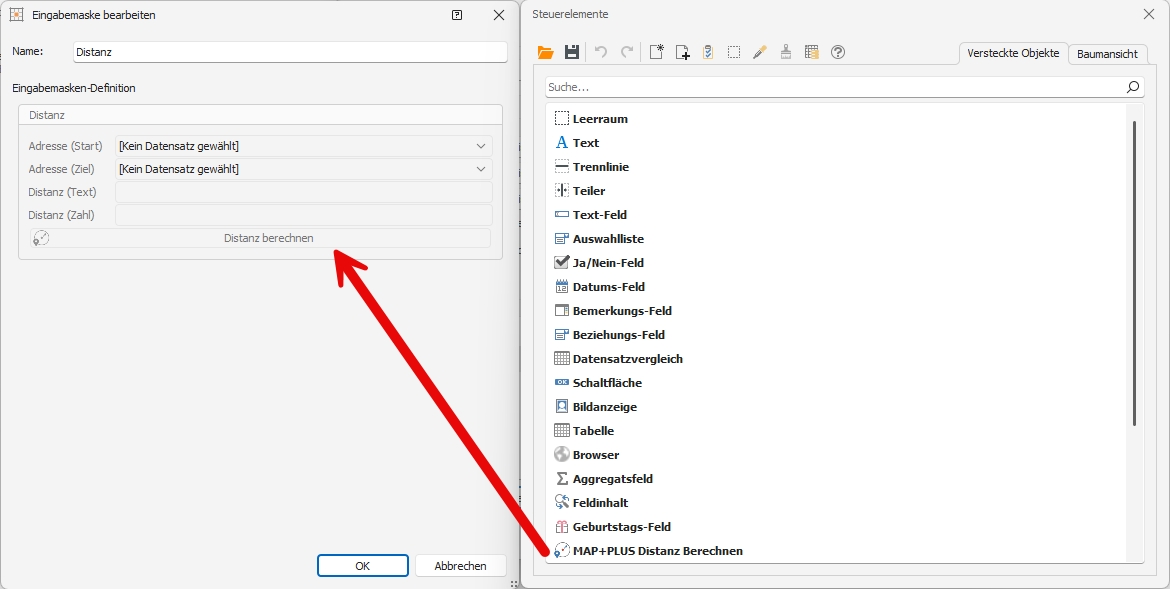Click the open folder icon in toolbar
The width and height of the screenshot is (1170, 589).
[x=545, y=53]
